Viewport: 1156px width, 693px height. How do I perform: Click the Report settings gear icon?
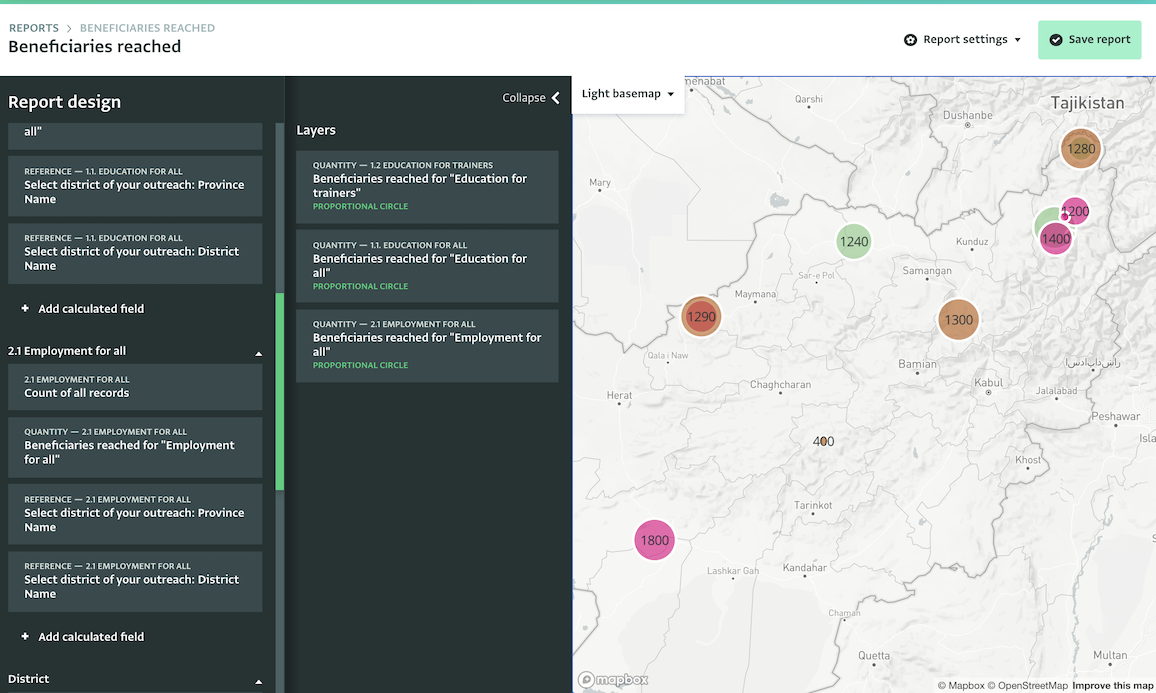click(910, 40)
